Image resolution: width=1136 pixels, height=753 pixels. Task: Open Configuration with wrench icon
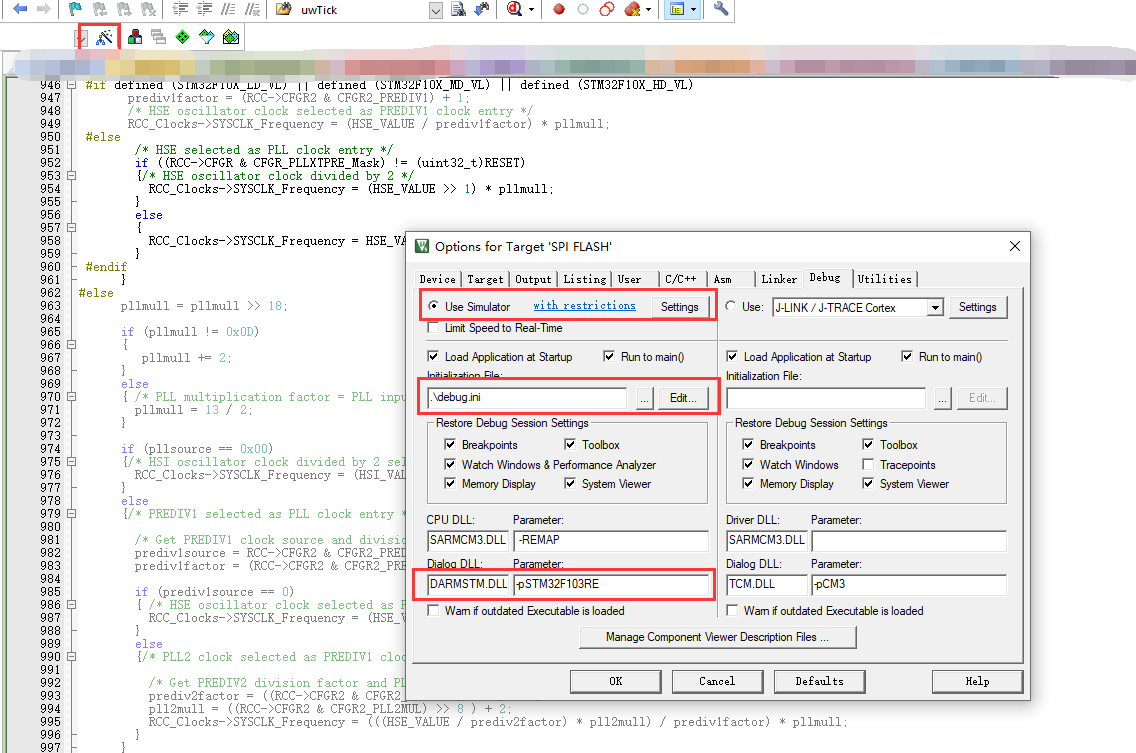coord(721,9)
